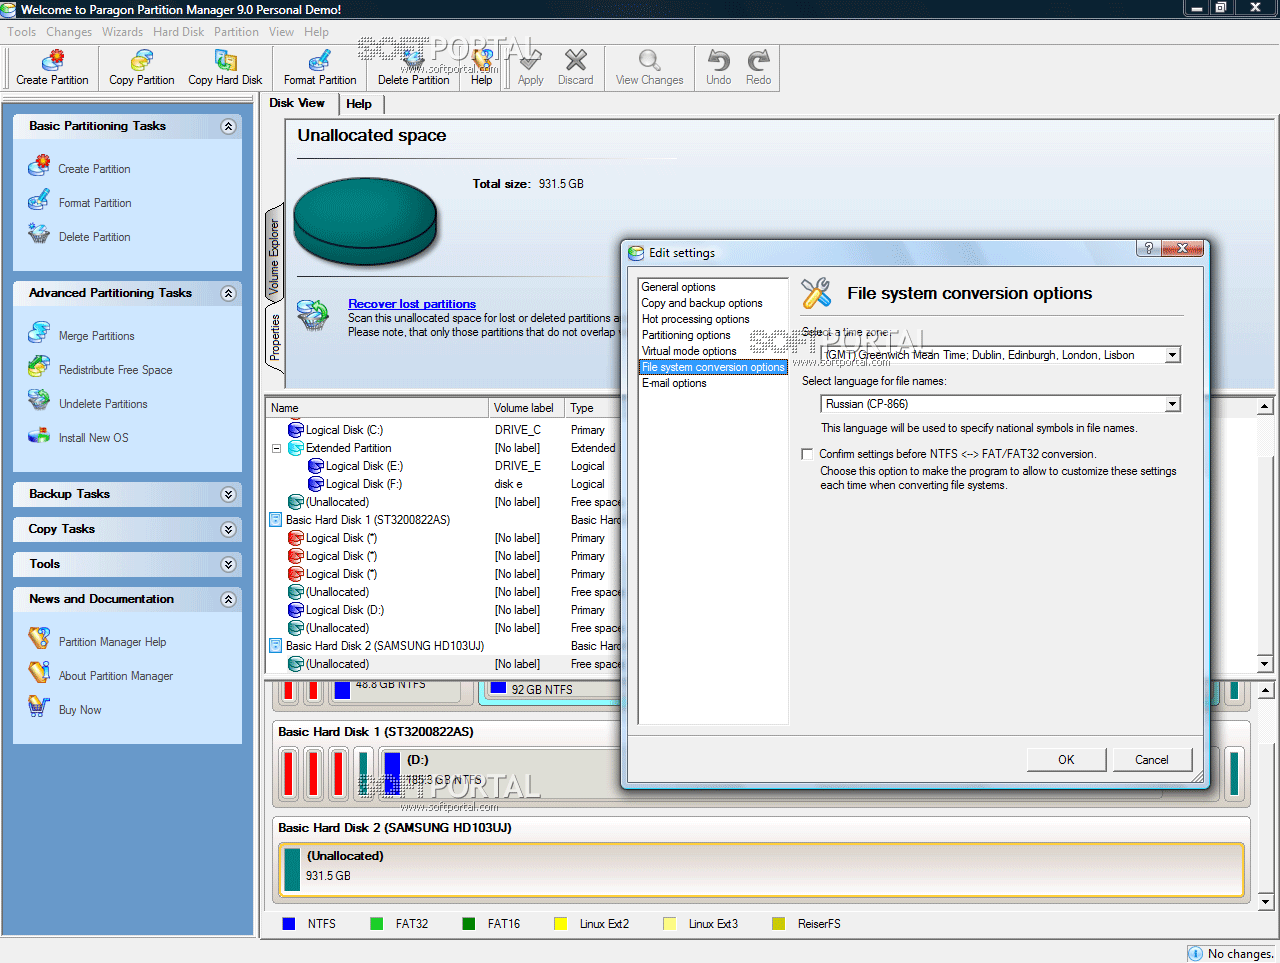Click the Buy Now cart icon

tap(39, 707)
